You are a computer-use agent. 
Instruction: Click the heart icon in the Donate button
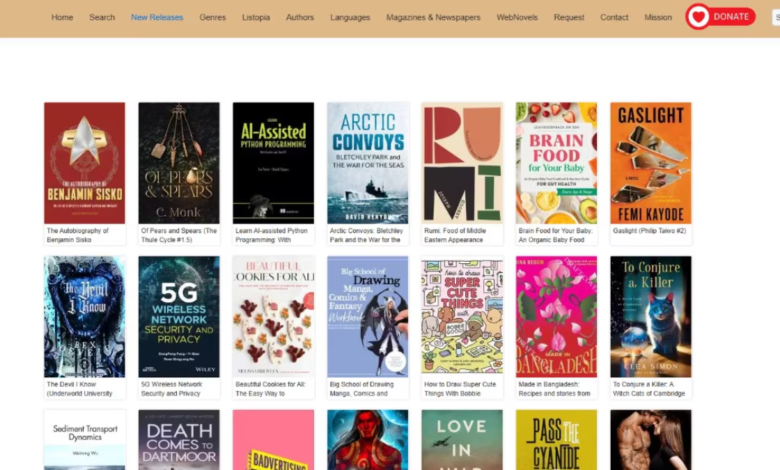click(698, 17)
